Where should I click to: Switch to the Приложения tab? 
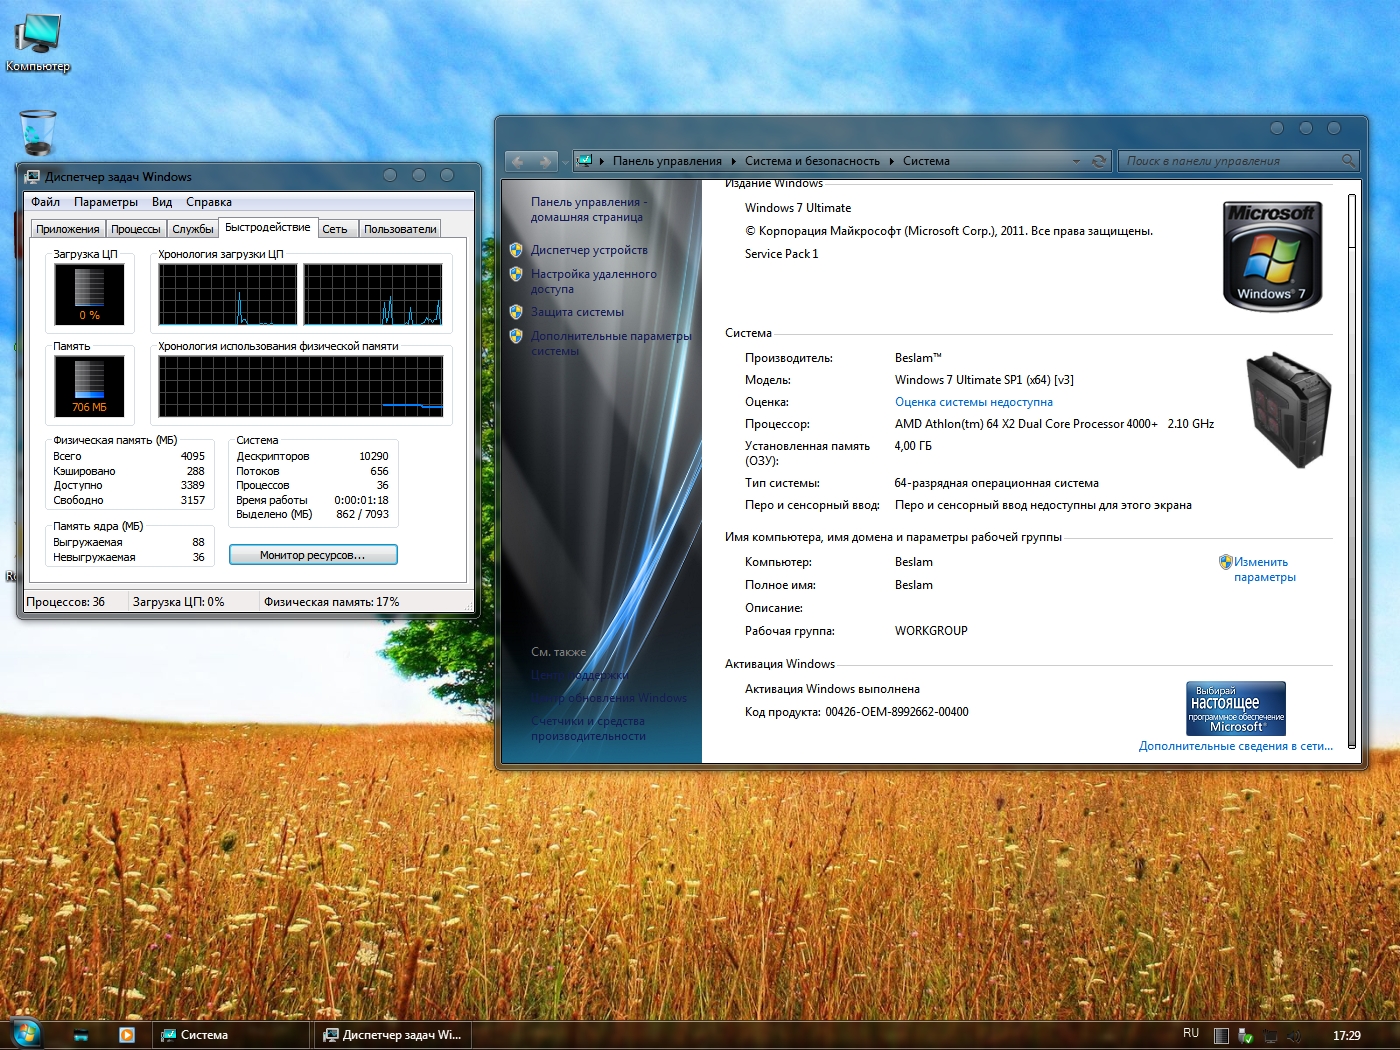click(x=68, y=229)
